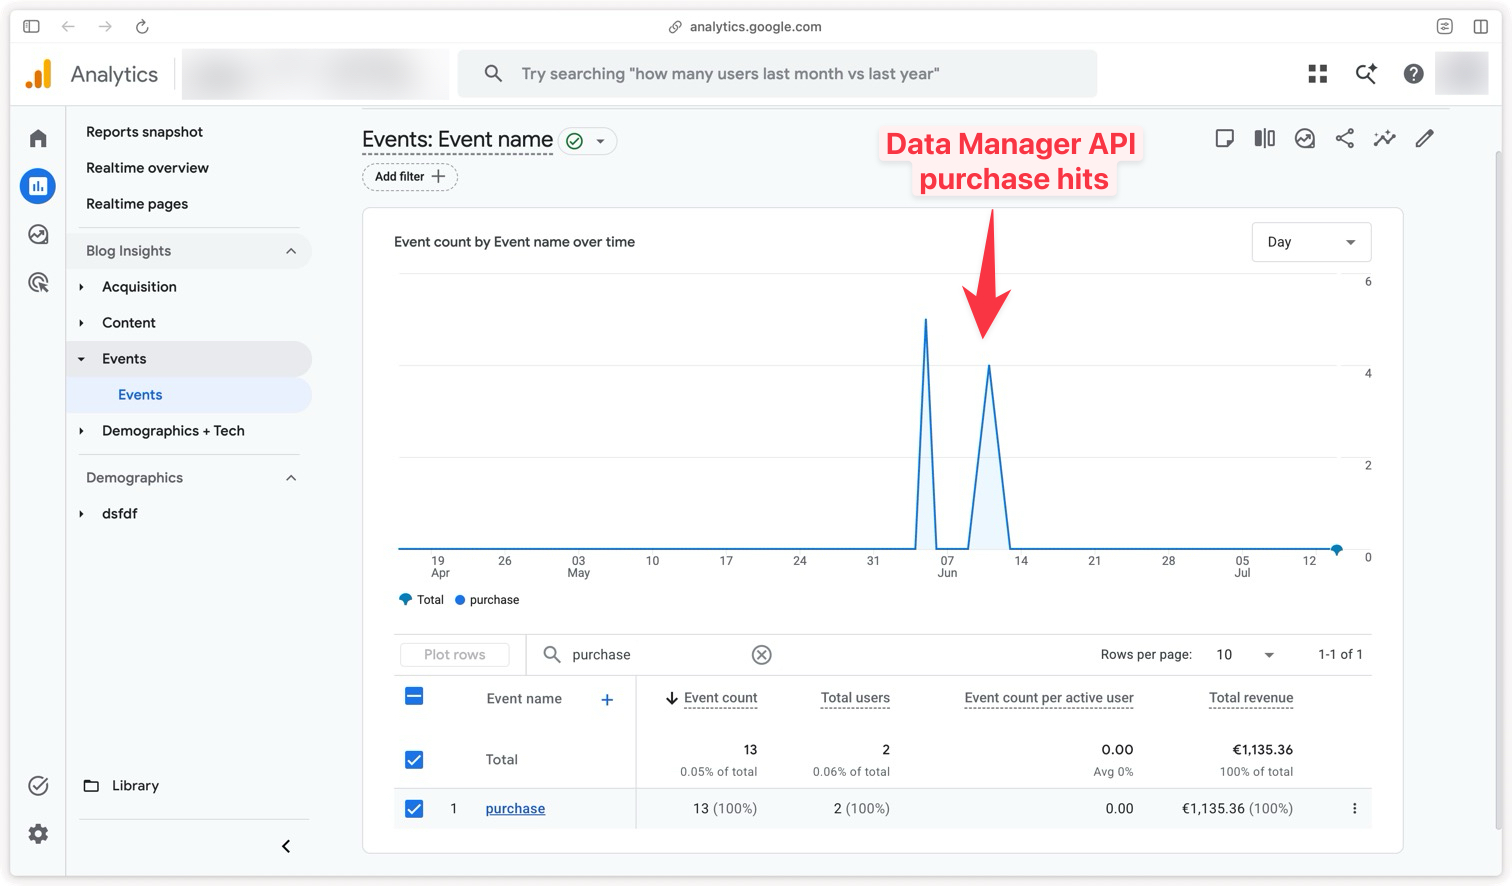The width and height of the screenshot is (1512, 886).
Task: Open the purchase event link
Action: pyautogui.click(x=515, y=809)
